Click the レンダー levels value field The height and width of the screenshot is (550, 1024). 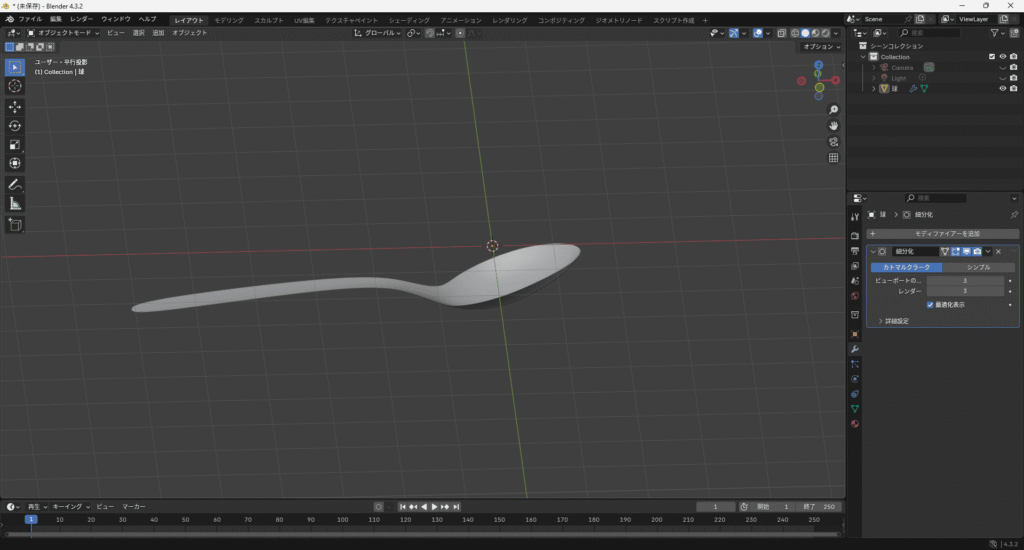pos(965,291)
